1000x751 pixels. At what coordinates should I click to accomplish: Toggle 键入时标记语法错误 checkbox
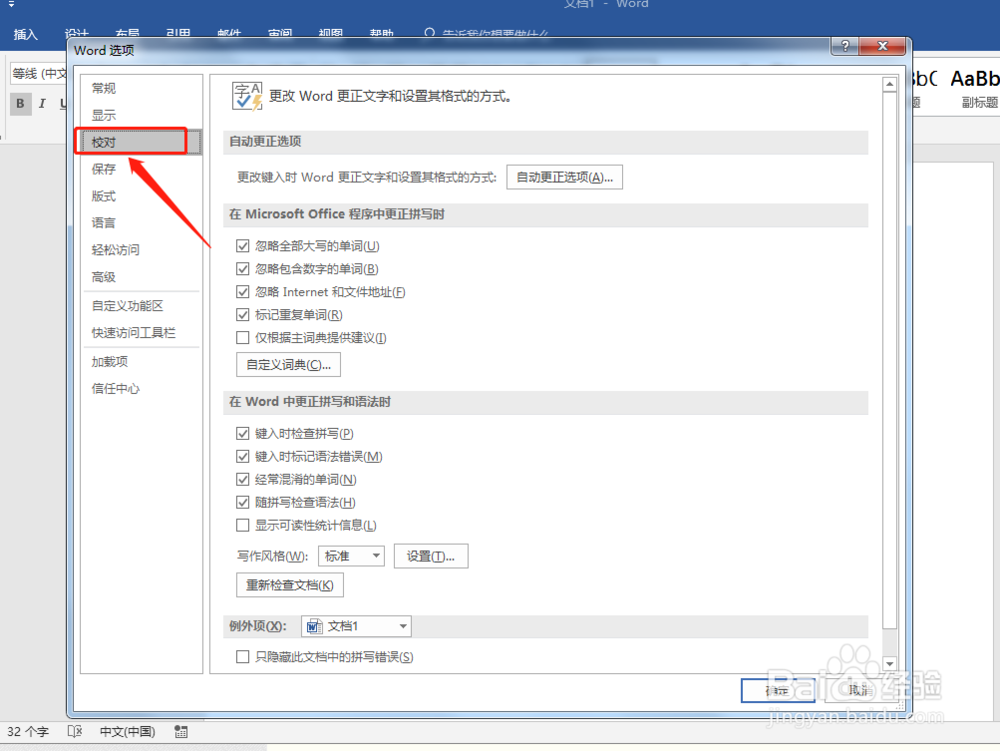click(242, 456)
